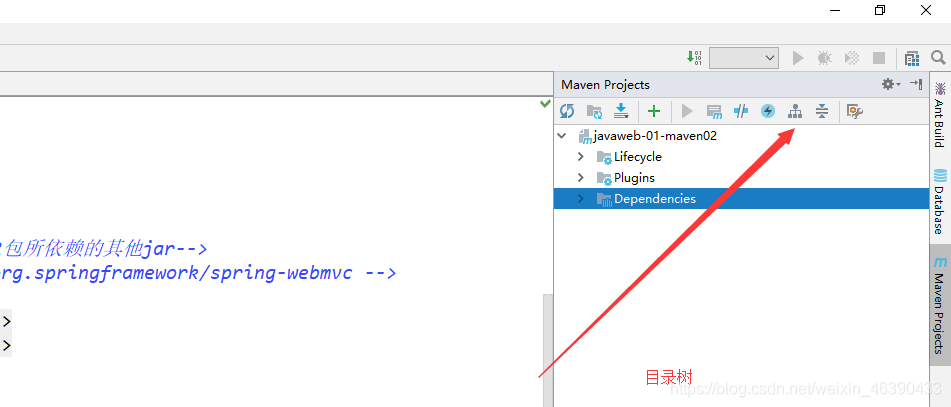Open Search Everywhere magnifier

coord(938,58)
